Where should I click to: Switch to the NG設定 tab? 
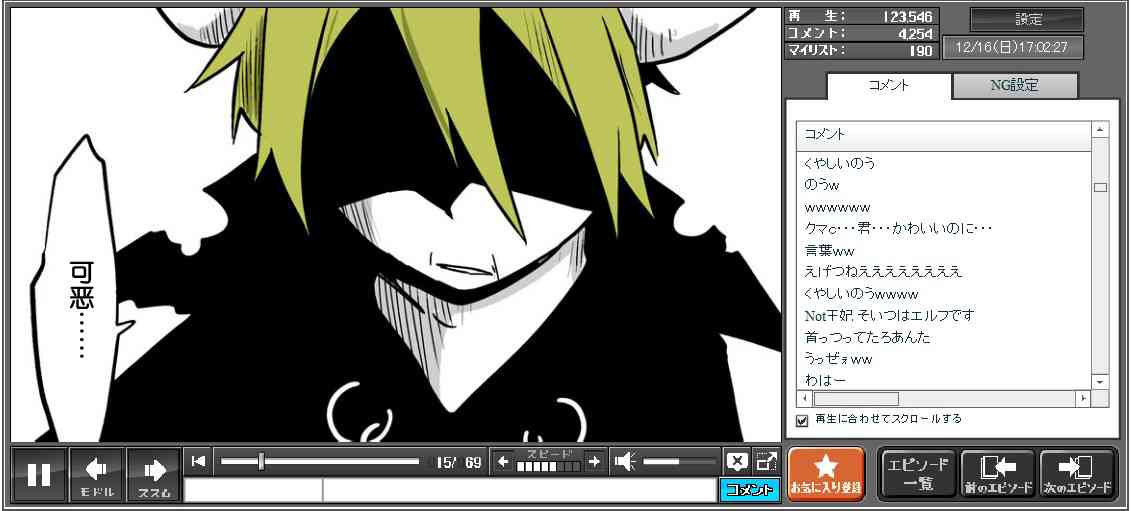(x=1014, y=86)
